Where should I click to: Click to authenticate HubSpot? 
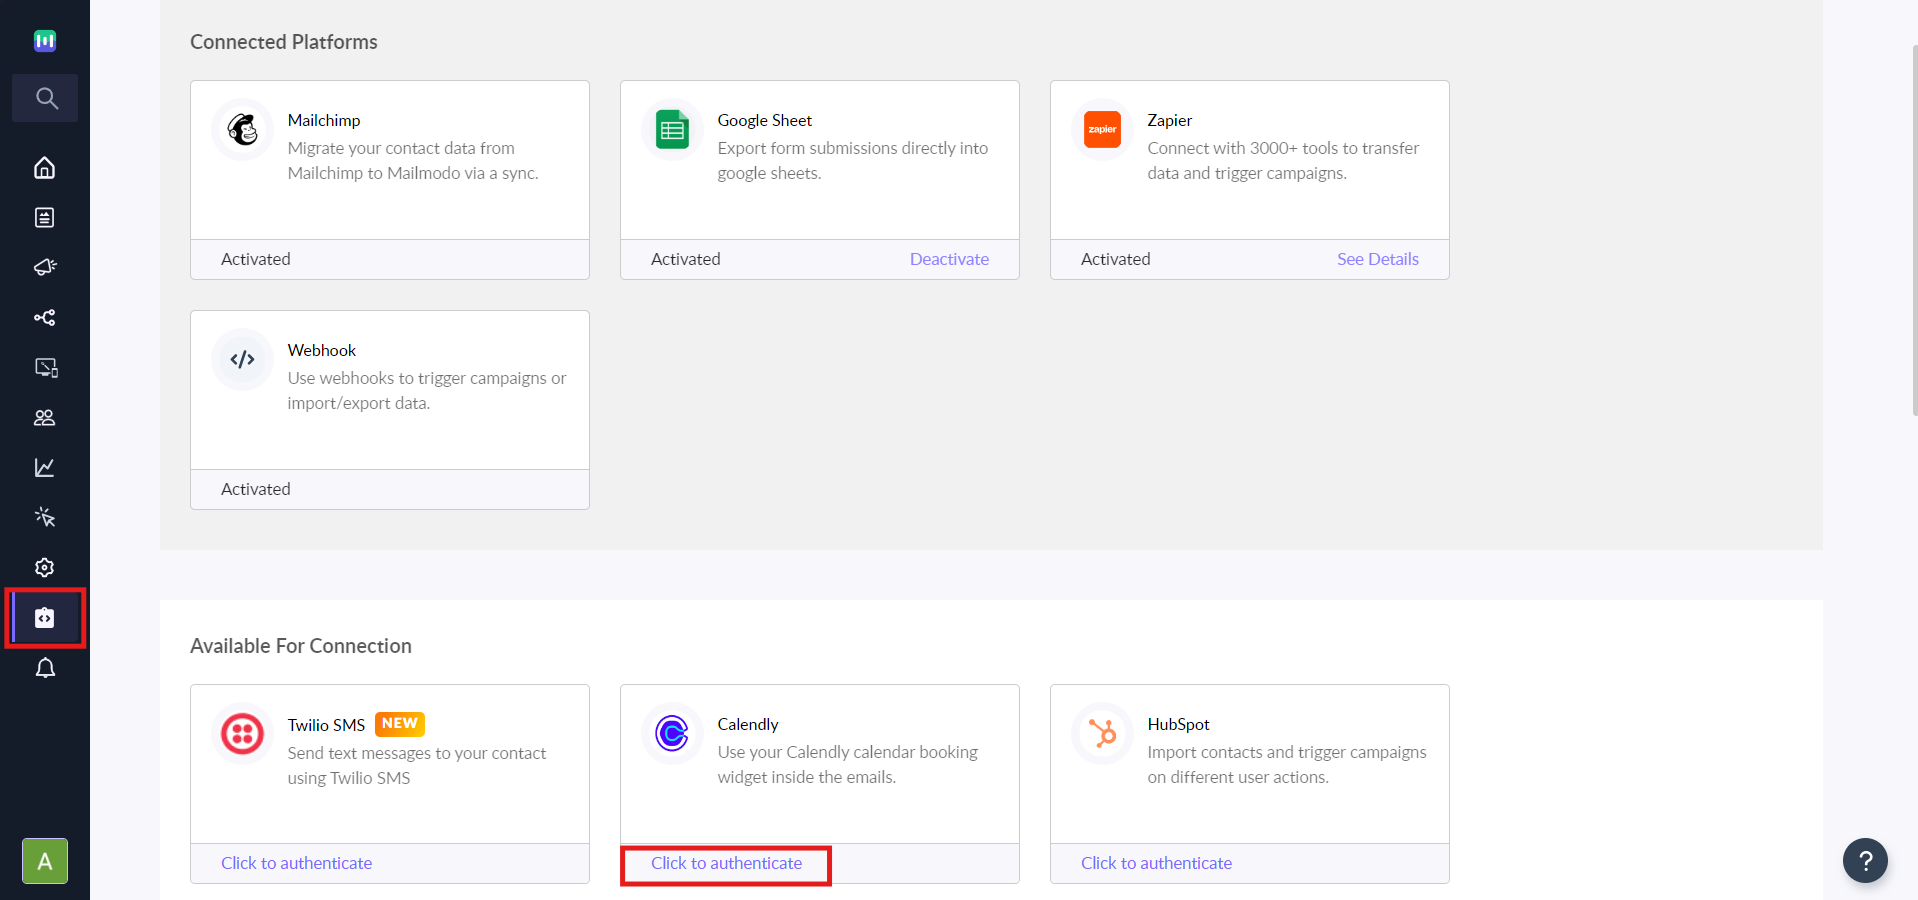1156,863
